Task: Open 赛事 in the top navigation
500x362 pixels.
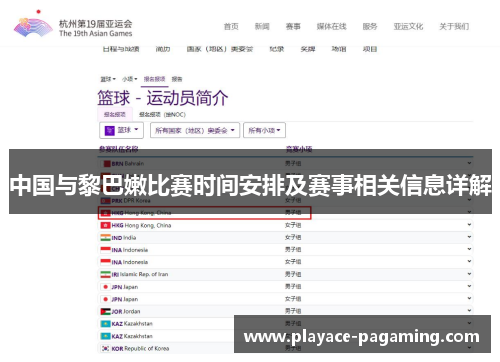Action: 293,26
